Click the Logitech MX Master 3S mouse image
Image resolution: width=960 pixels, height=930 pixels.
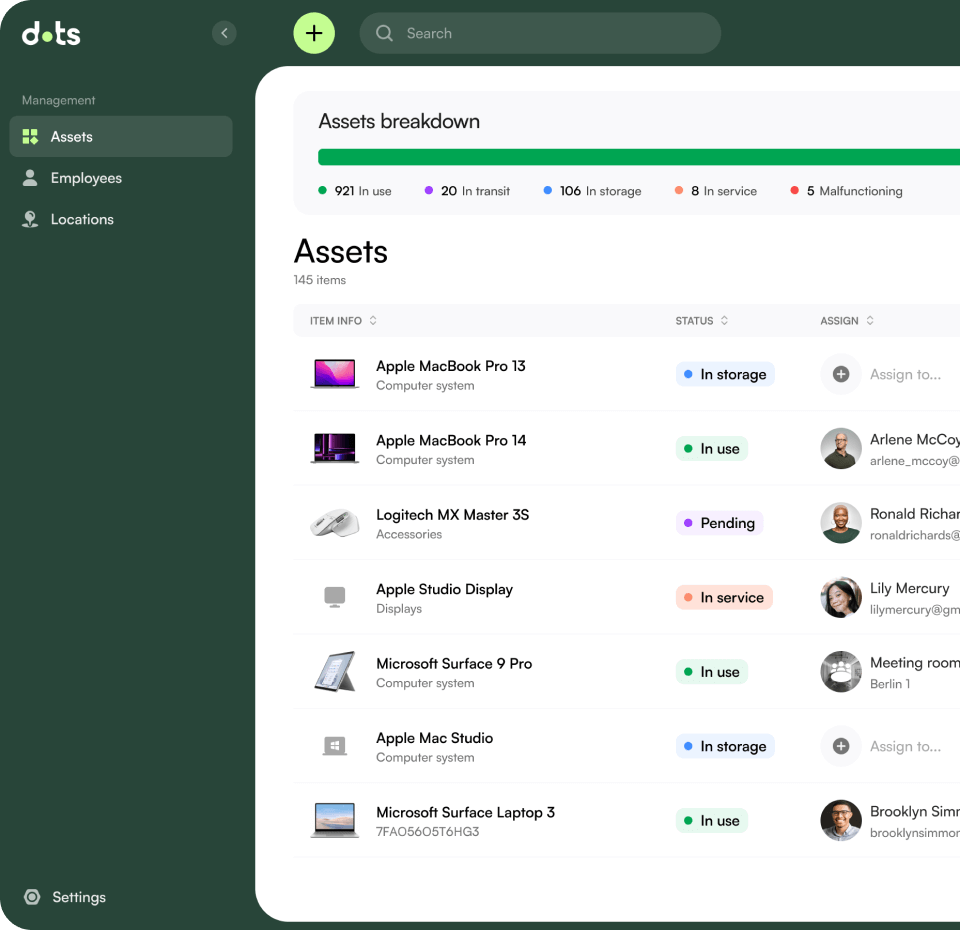click(334, 523)
